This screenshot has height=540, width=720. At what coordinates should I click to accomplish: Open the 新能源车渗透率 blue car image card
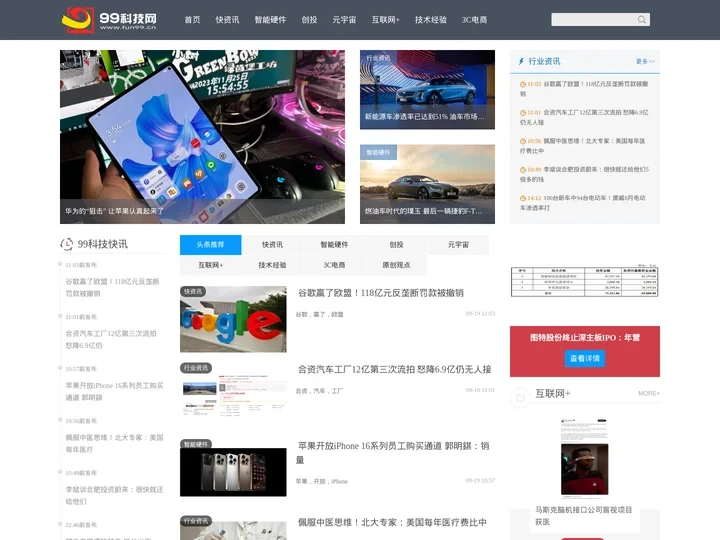(x=427, y=90)
